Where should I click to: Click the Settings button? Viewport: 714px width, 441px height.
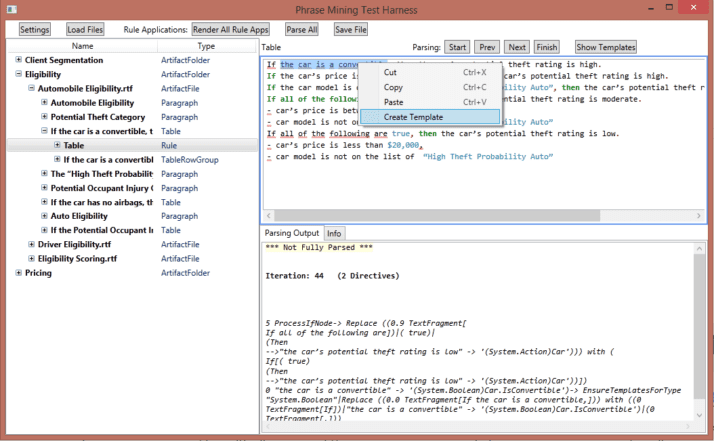(35, 30)
